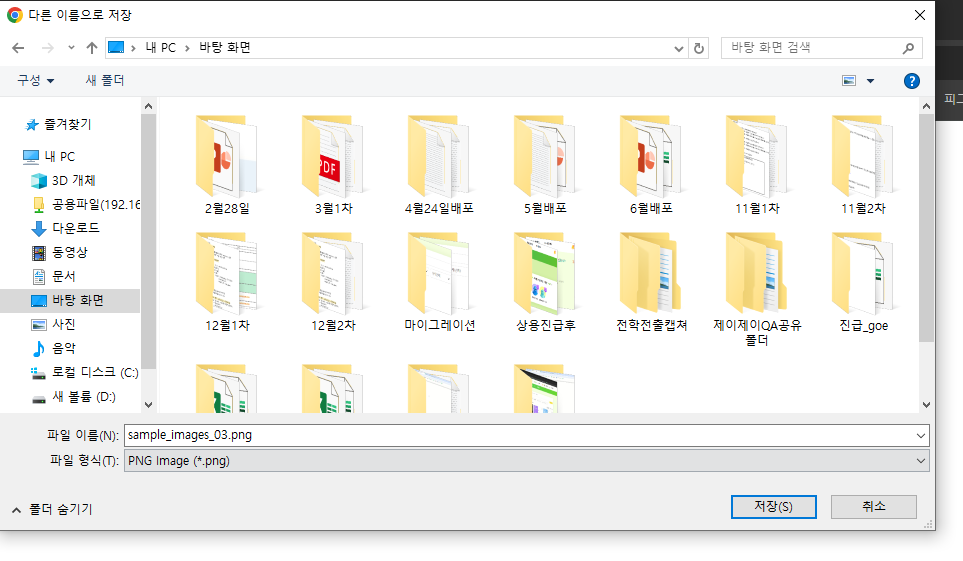963x561 pixels.
Task: Open the help question mark icon
Action: (x=911, y=81)
